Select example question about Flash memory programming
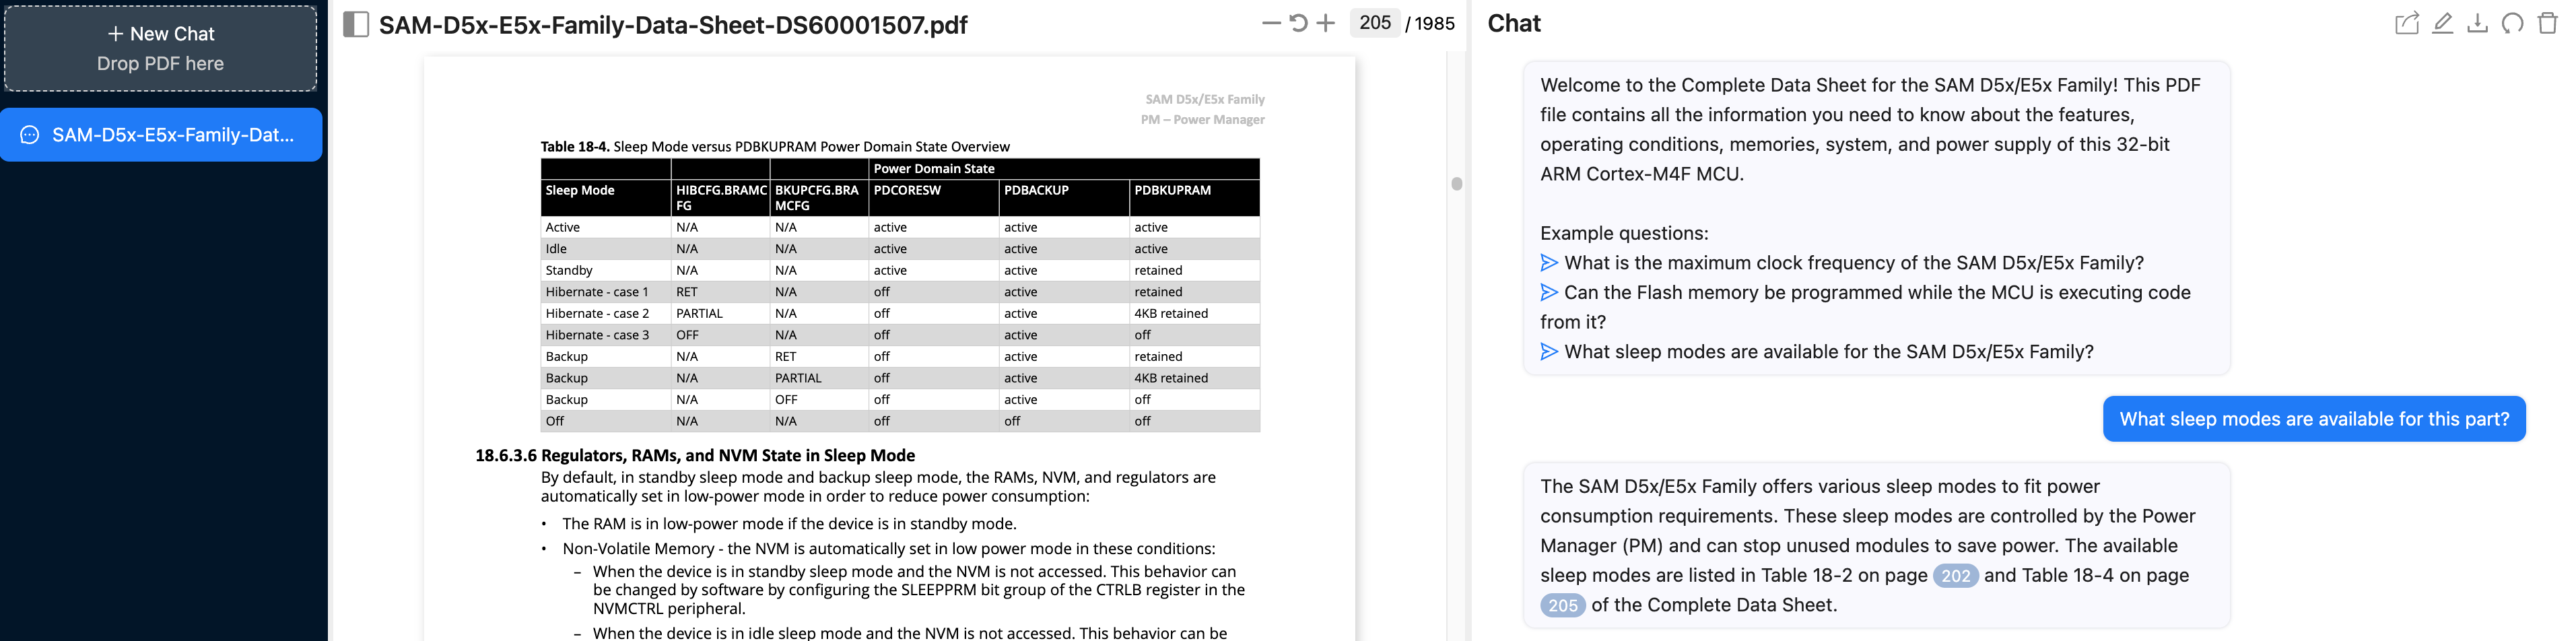Image resolution: width=2576 pixels, height=641 pixels. tap(1876, 293)
